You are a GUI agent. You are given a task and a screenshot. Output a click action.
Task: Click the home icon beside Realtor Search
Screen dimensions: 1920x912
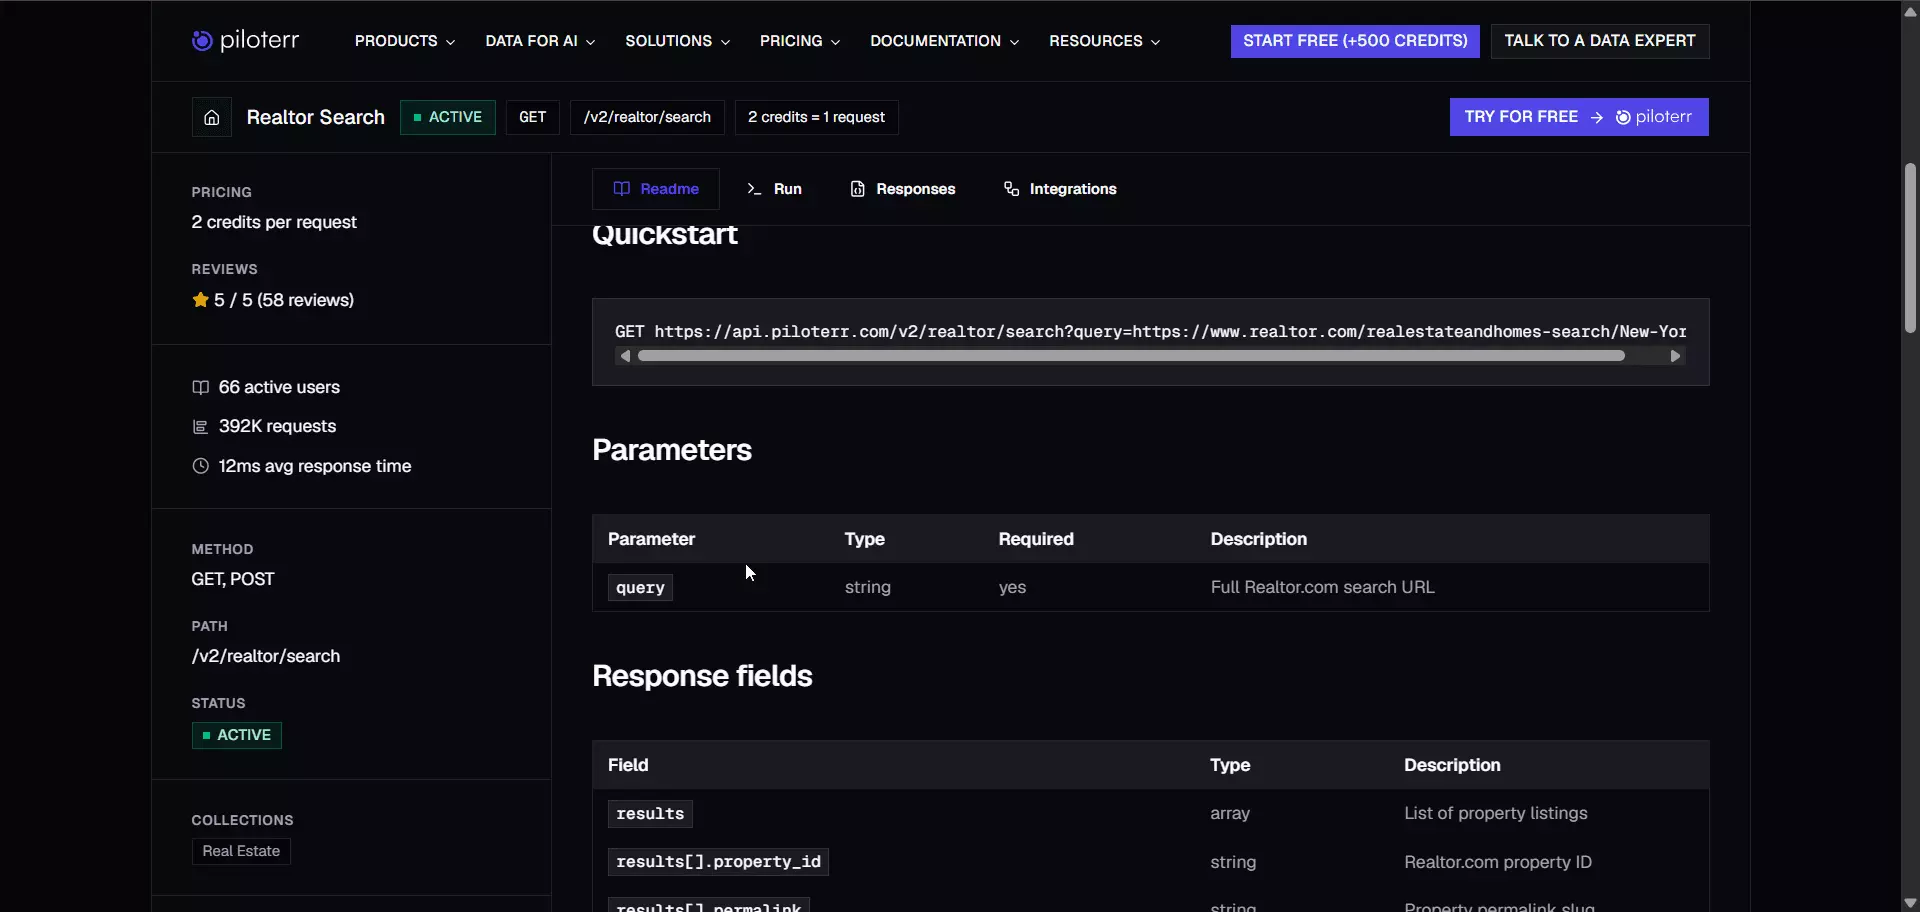click(211, 118)
